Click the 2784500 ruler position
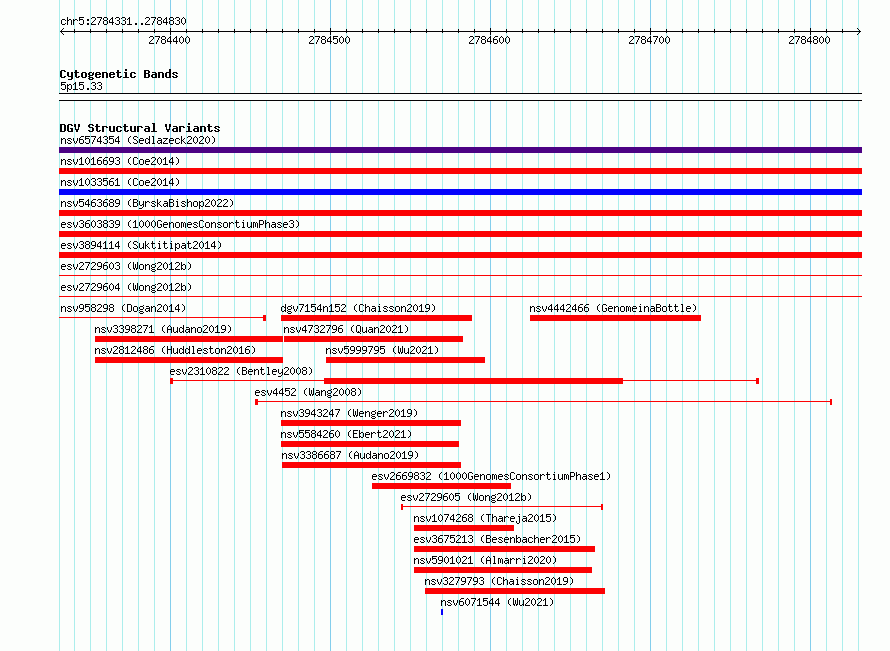This screenshot has width=890, height=651. coord(330,40)
